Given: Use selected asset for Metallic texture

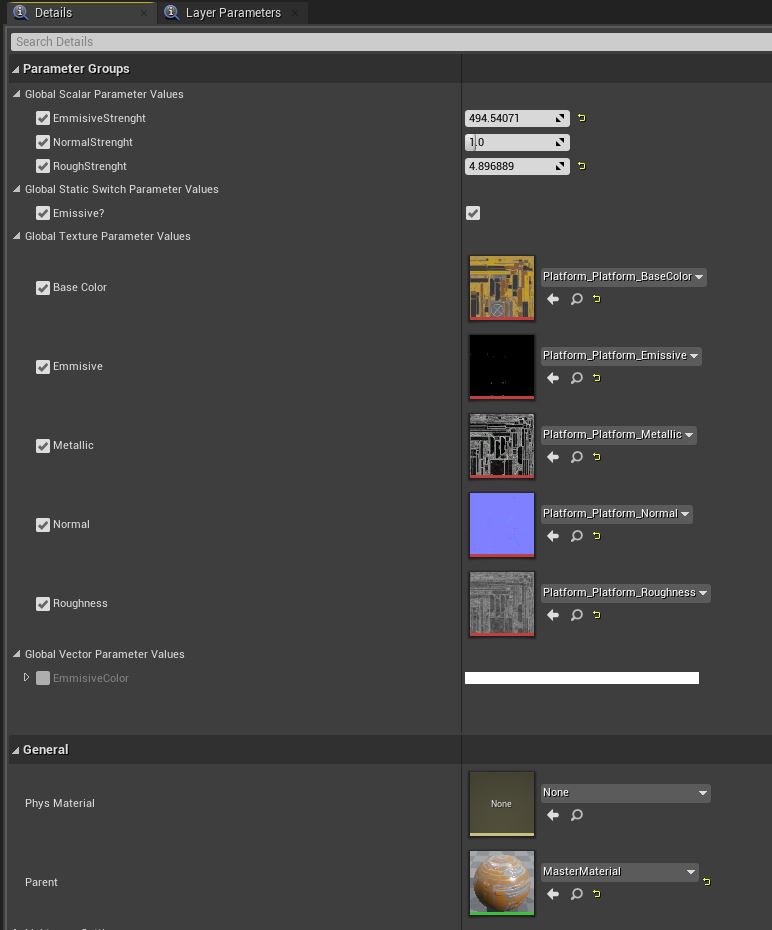Looking at the screenshot, I should pos(553,457).
